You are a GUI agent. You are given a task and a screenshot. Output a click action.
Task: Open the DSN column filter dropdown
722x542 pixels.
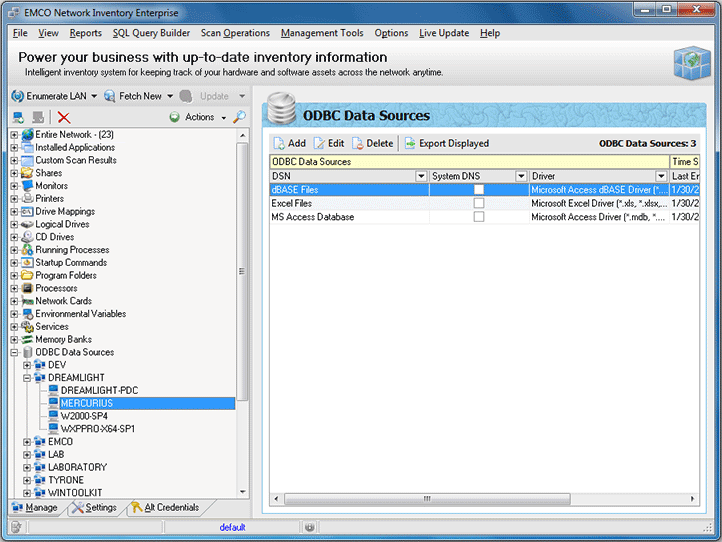pyautogui.click(x=421, y=176)
